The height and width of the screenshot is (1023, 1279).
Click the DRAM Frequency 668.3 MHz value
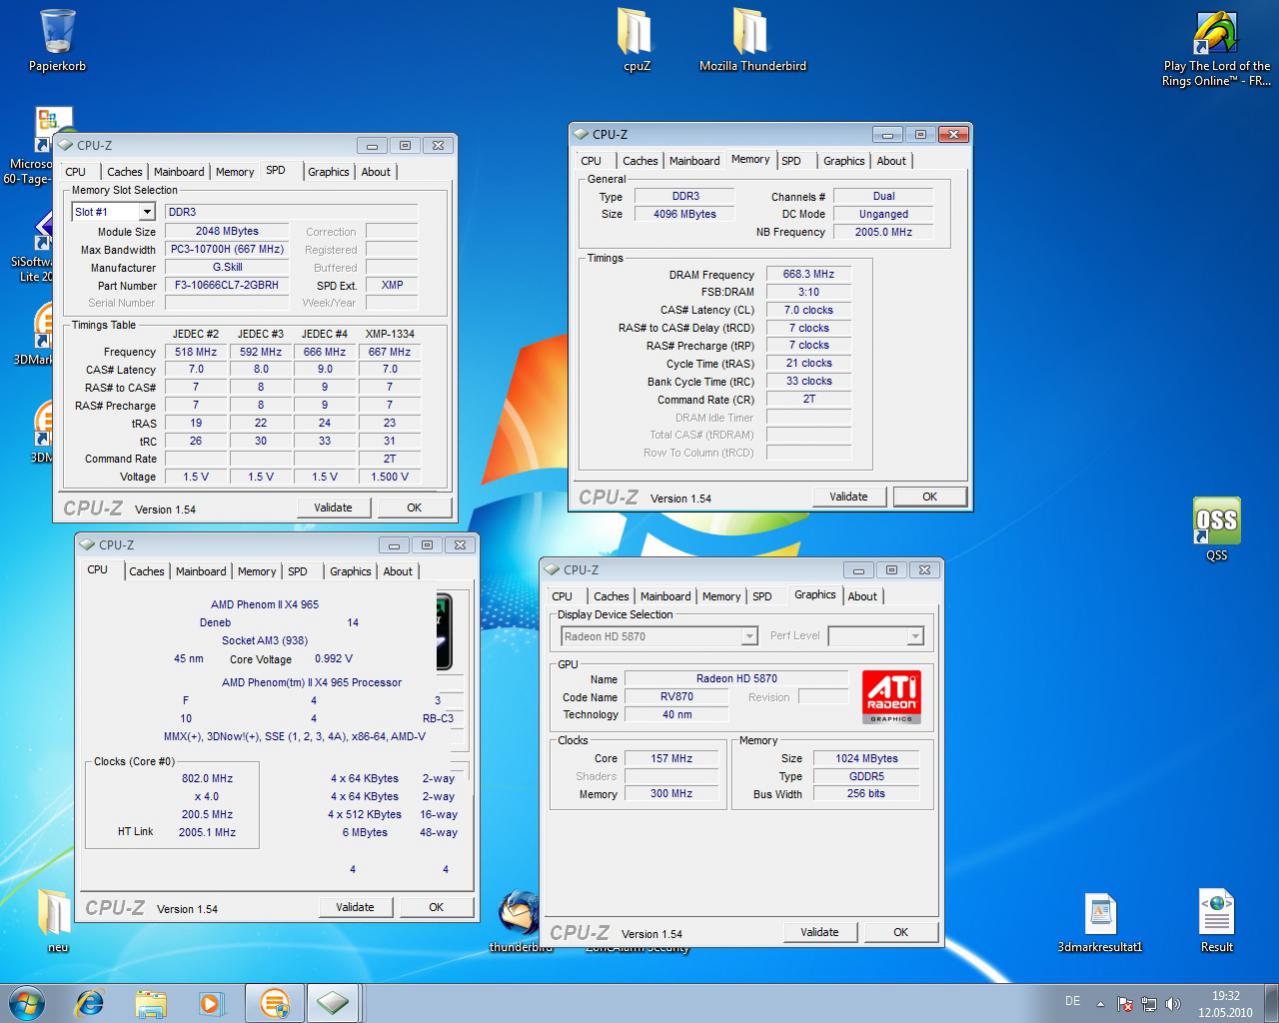pos(808,274)
